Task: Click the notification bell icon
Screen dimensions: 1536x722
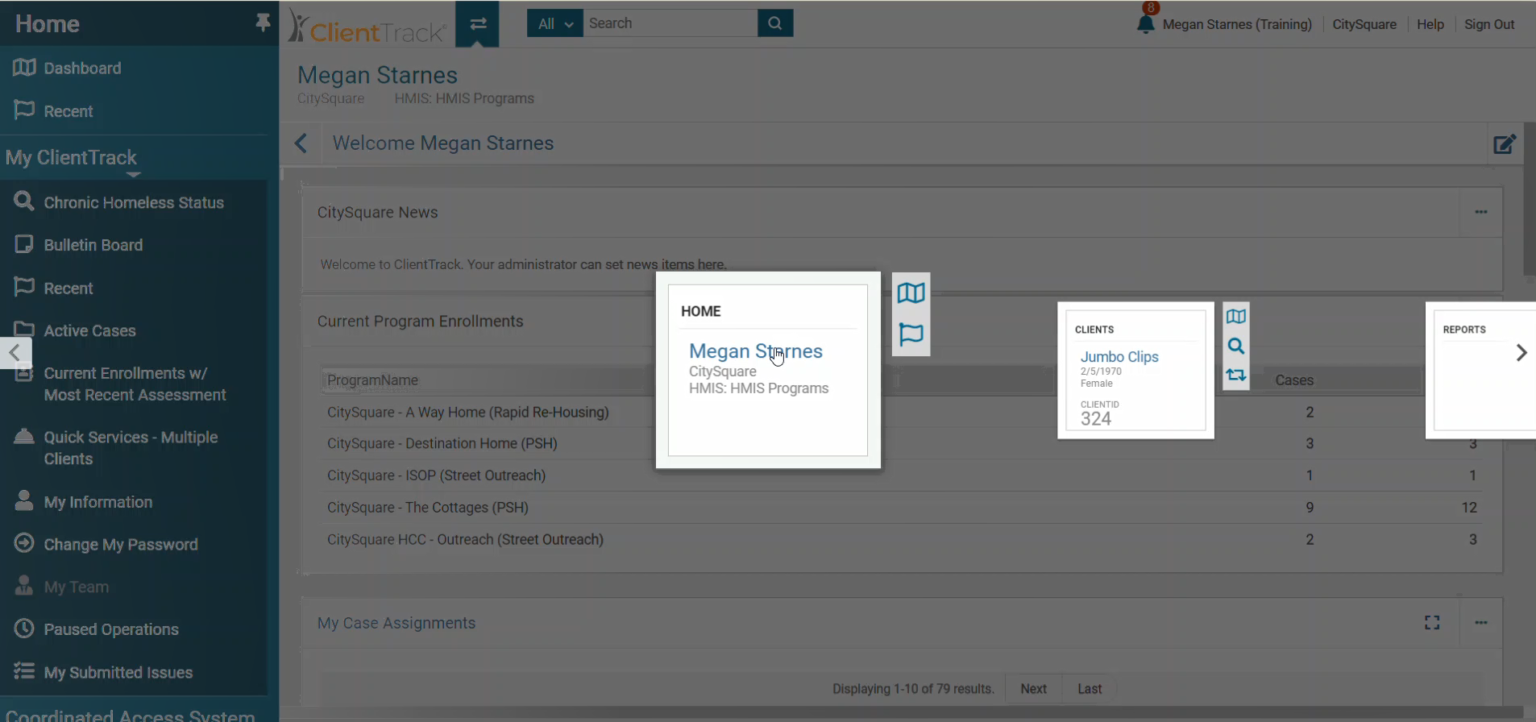Action: (x=1146, y=24)
